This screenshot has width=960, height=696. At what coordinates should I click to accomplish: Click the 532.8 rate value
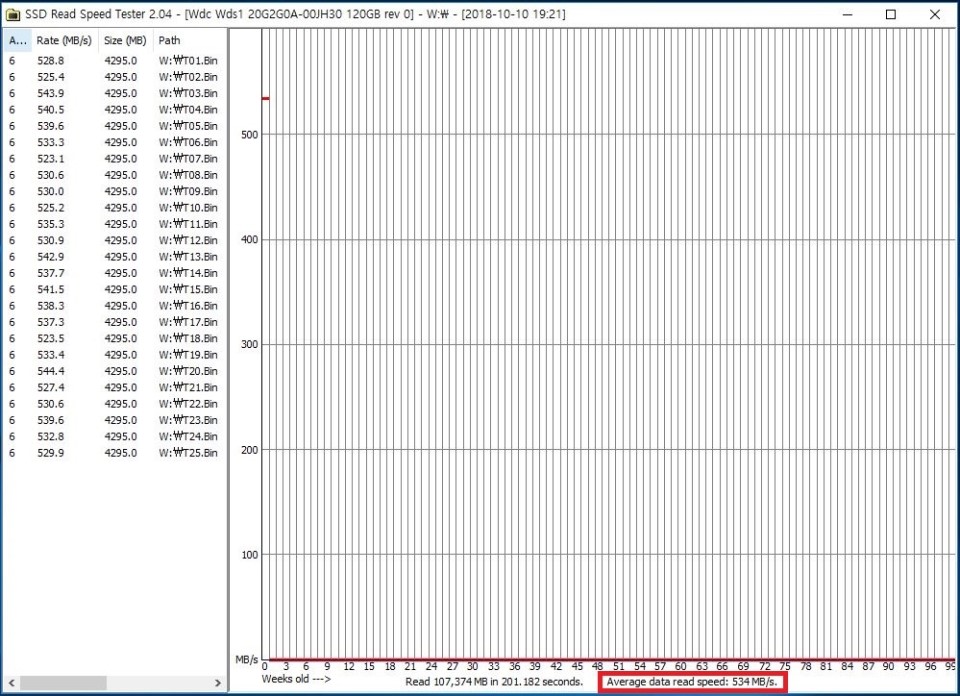pyautogui.click(x=50, y=436)
